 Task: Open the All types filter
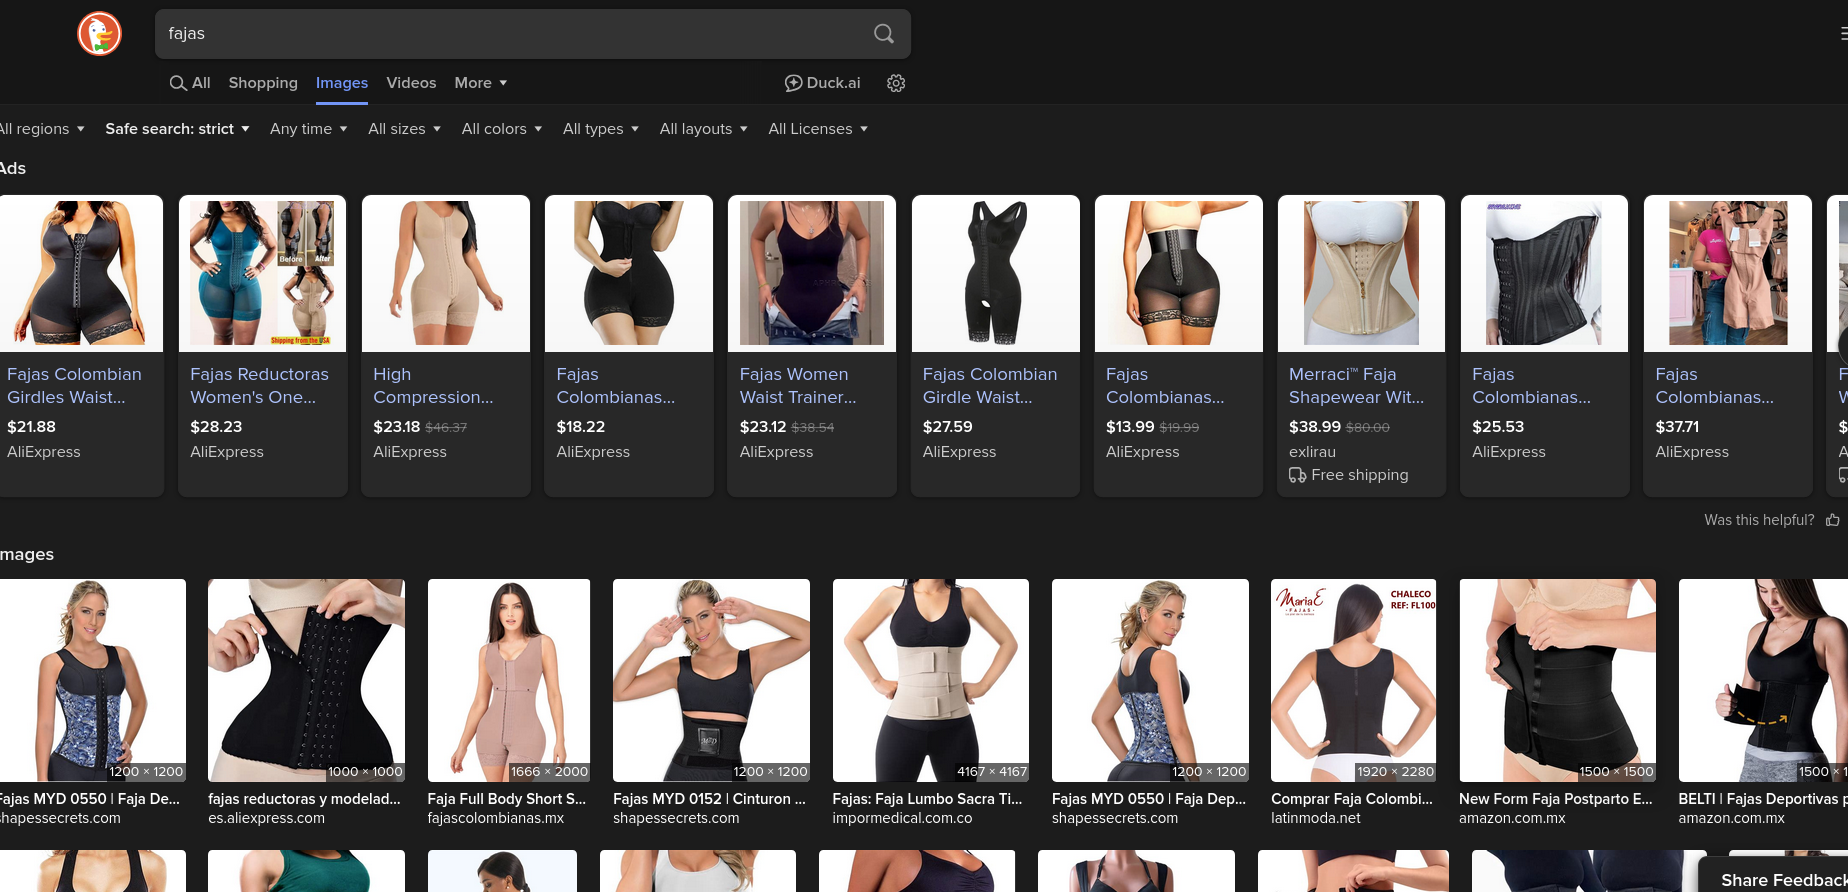point(601,129)
